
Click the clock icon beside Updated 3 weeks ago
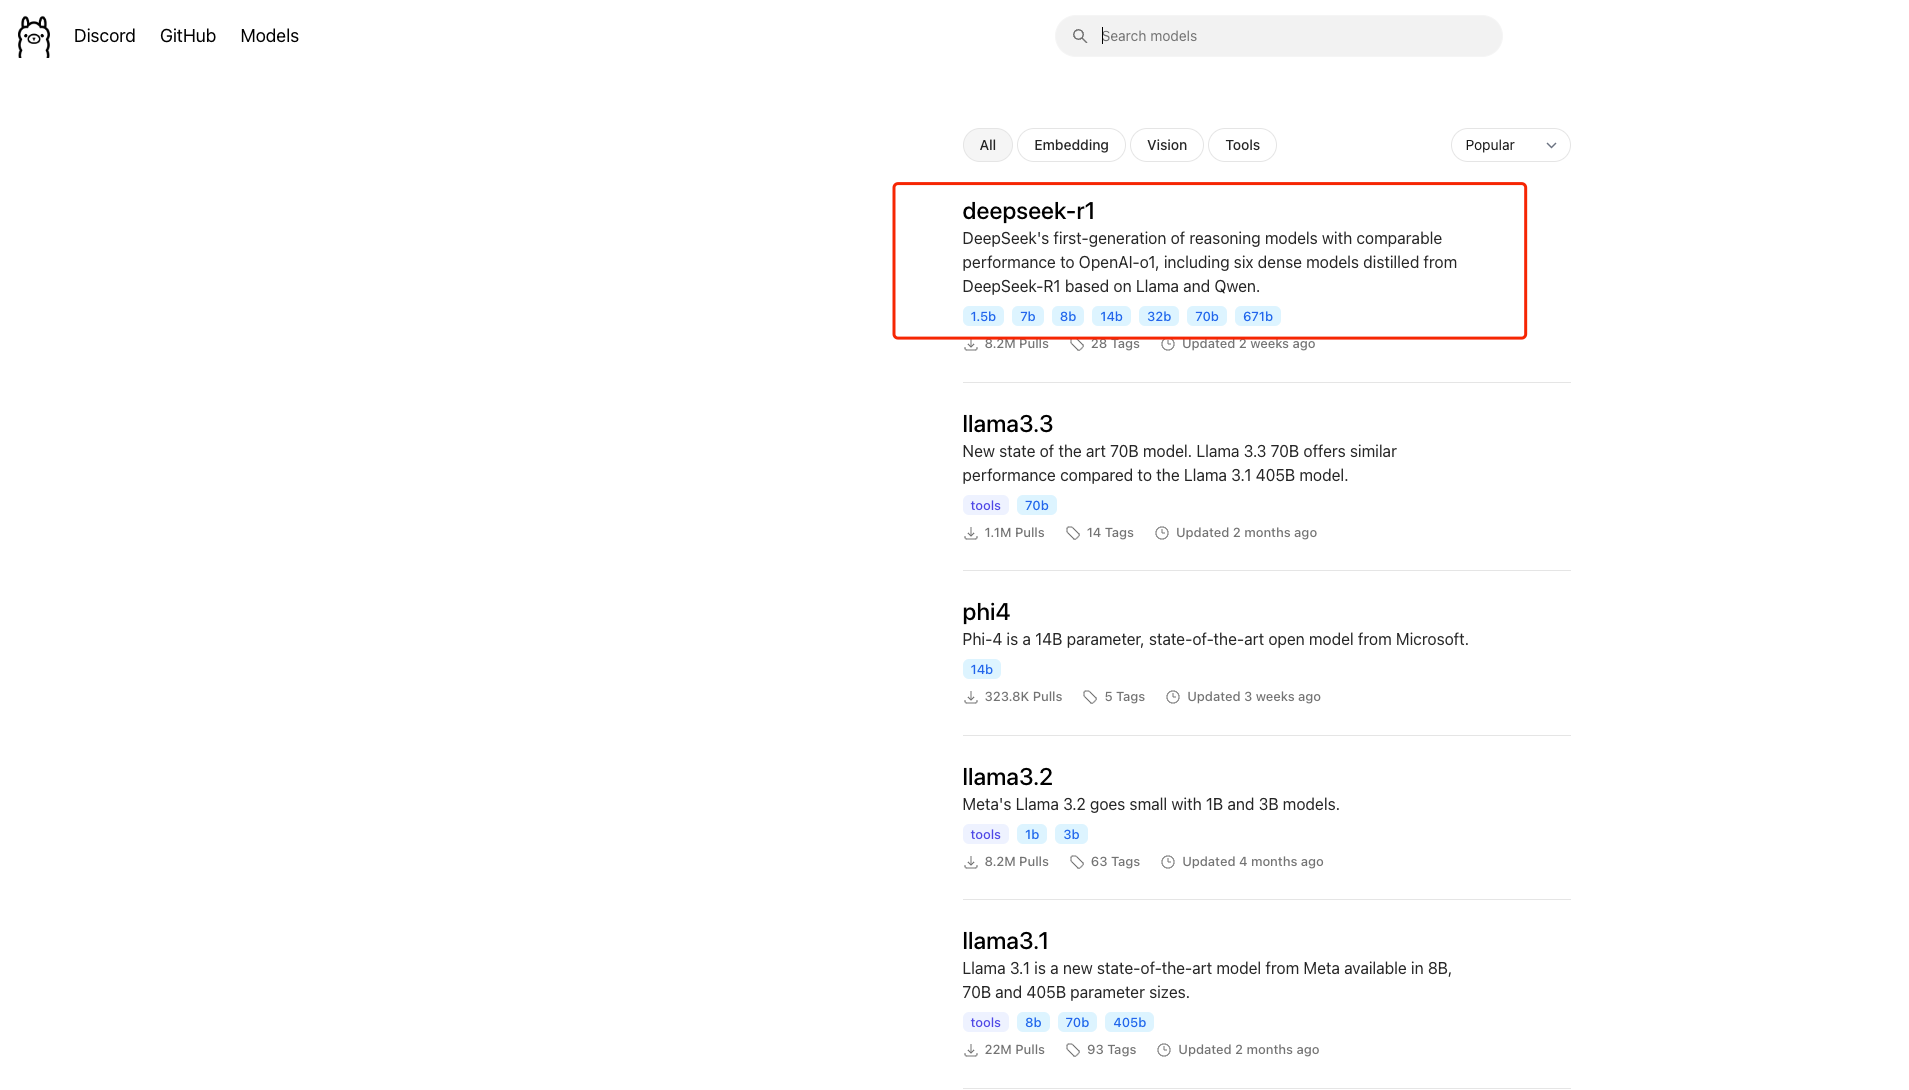pyautogui.click(x=1173, y=697)
